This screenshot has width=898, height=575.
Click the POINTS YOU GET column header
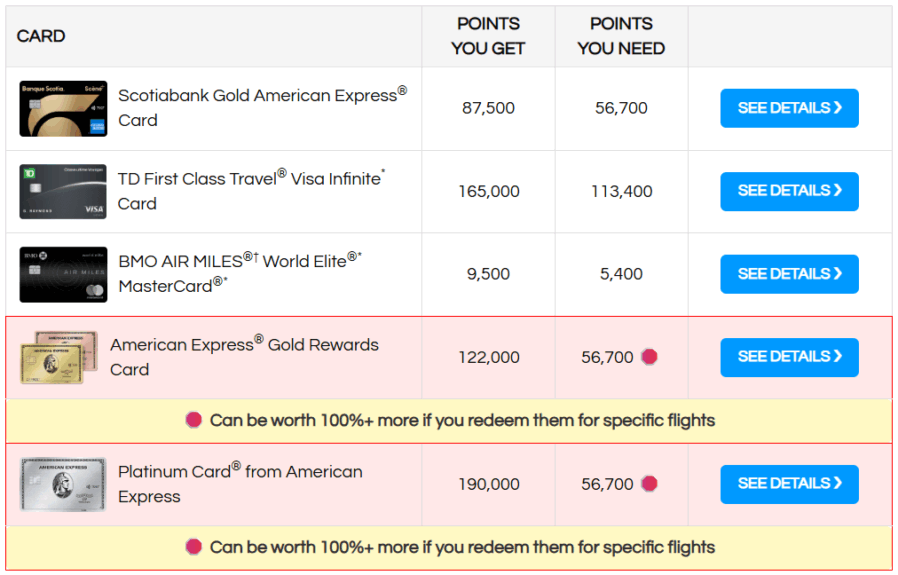(x=488, y=36)
